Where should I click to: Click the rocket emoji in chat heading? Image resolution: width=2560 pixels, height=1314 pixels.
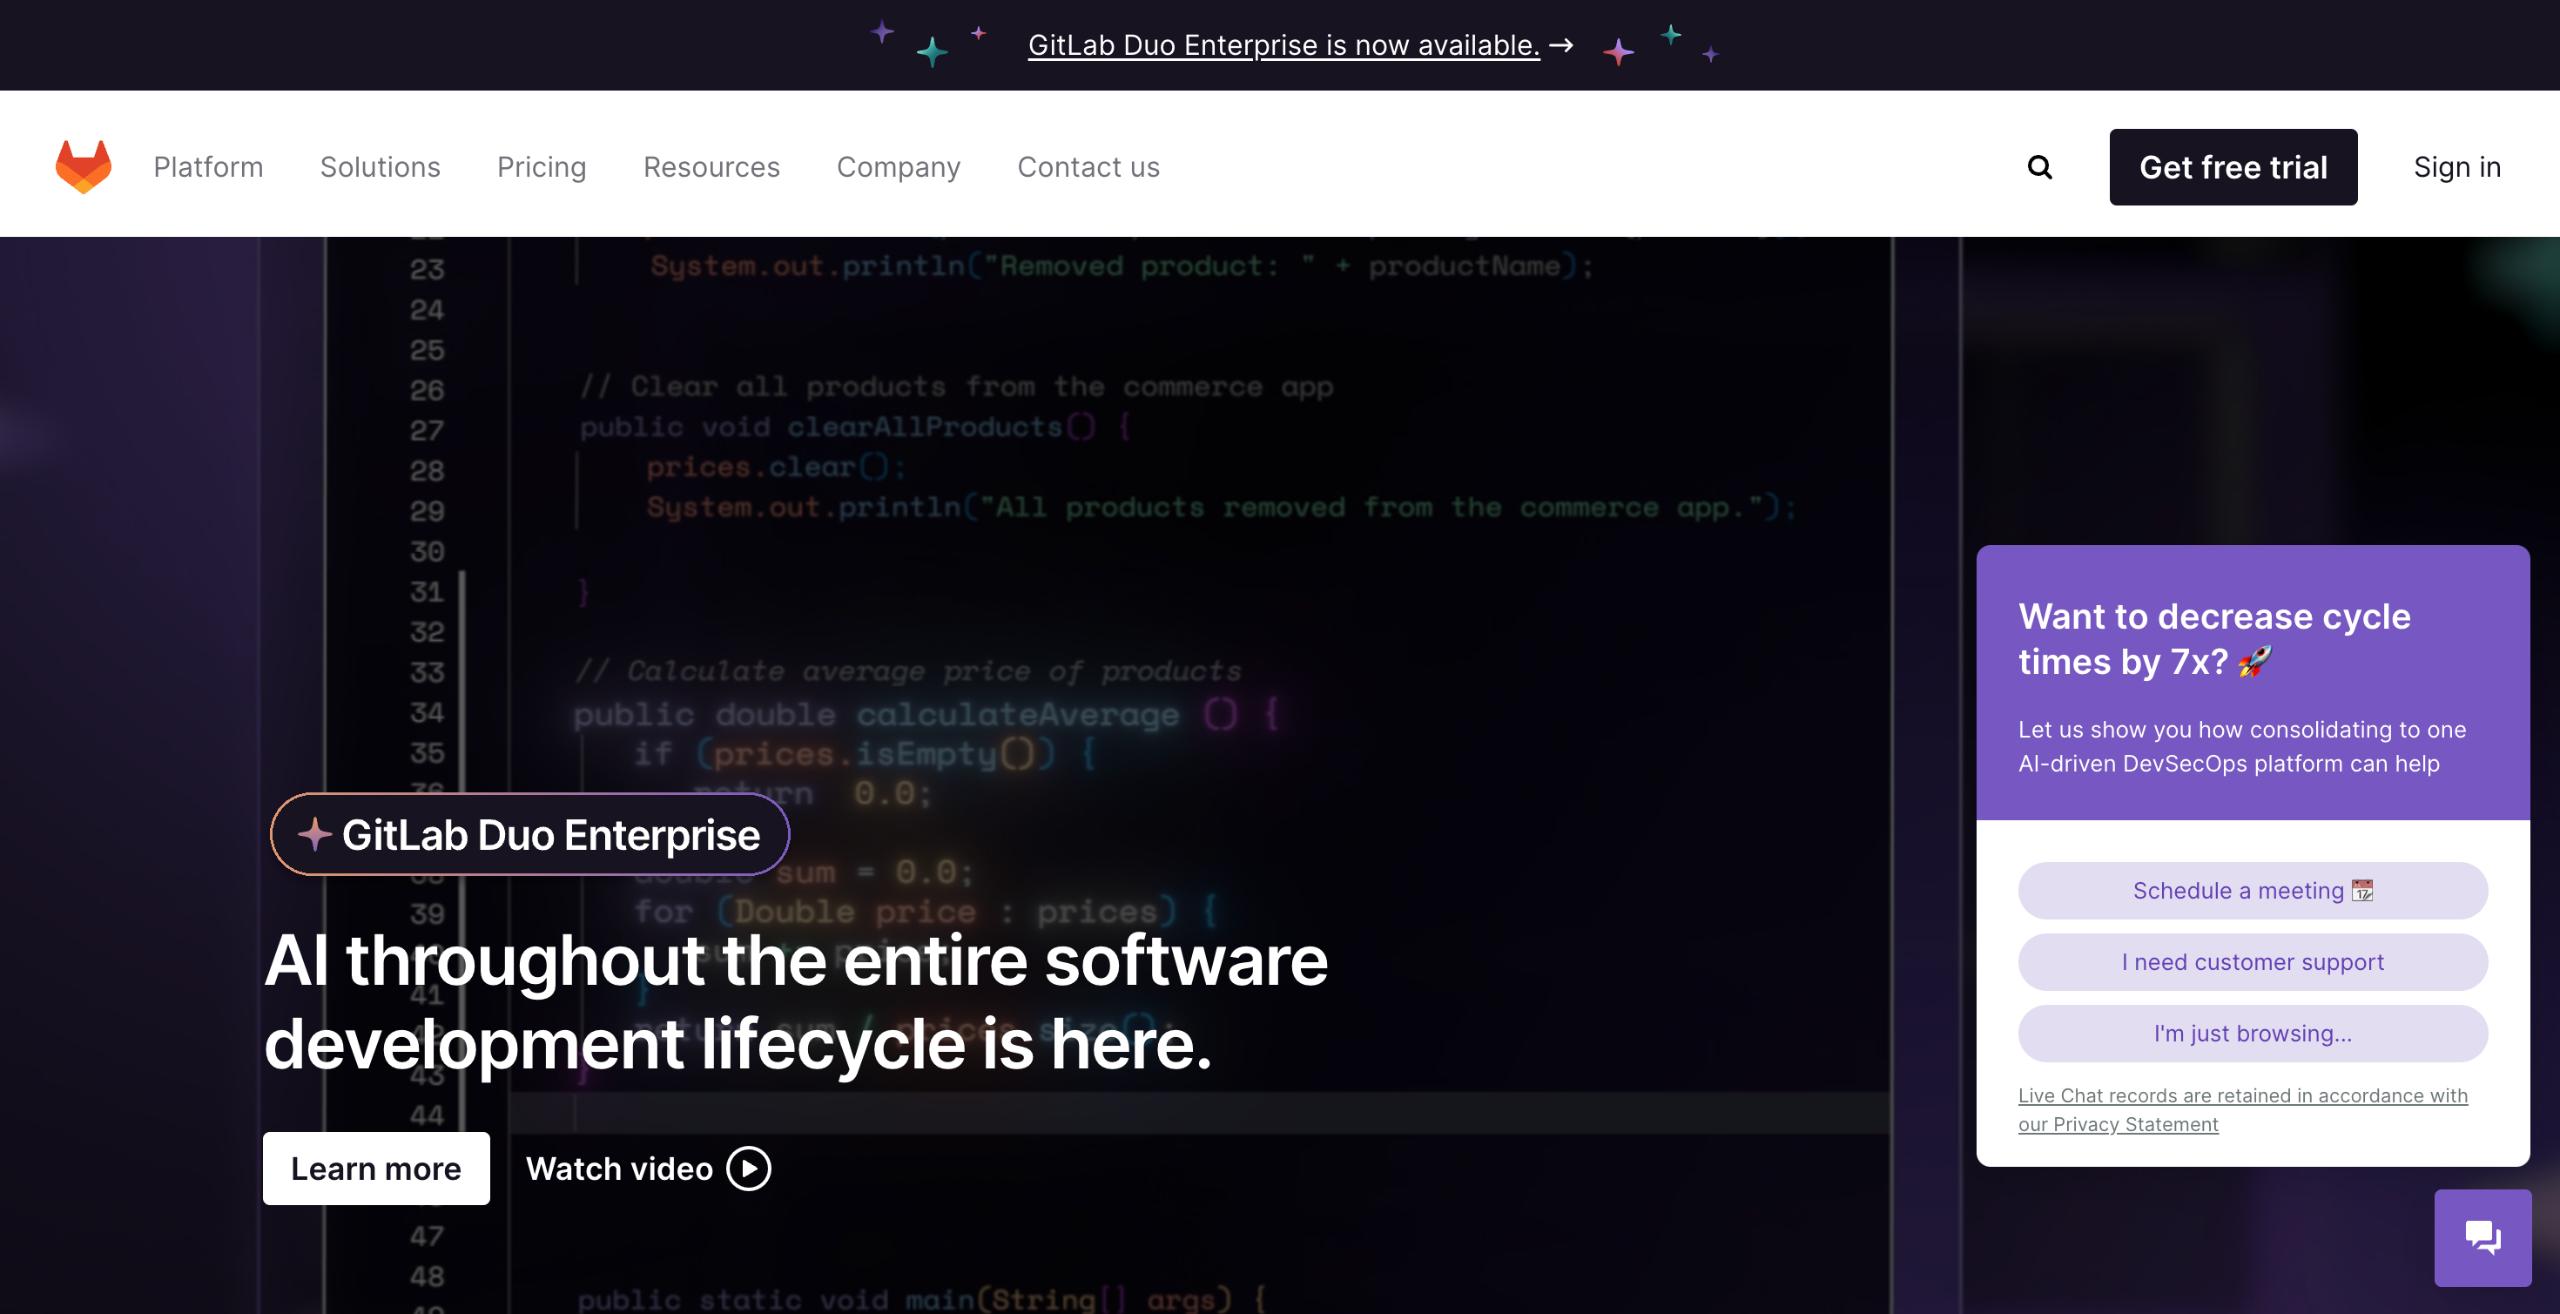click(2256, 661)
